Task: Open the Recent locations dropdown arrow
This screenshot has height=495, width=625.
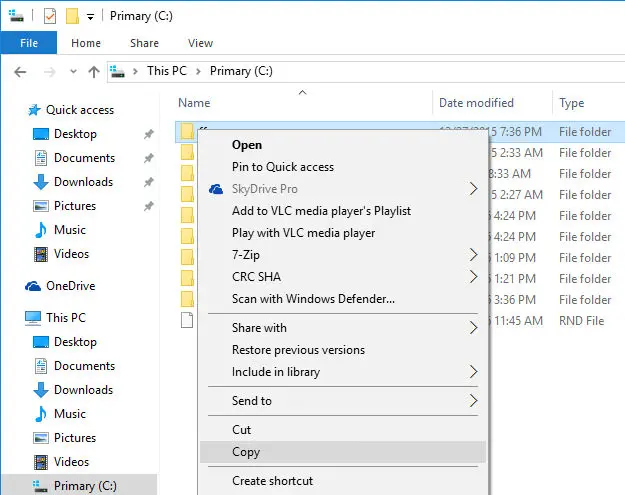Action: [73, 72]
